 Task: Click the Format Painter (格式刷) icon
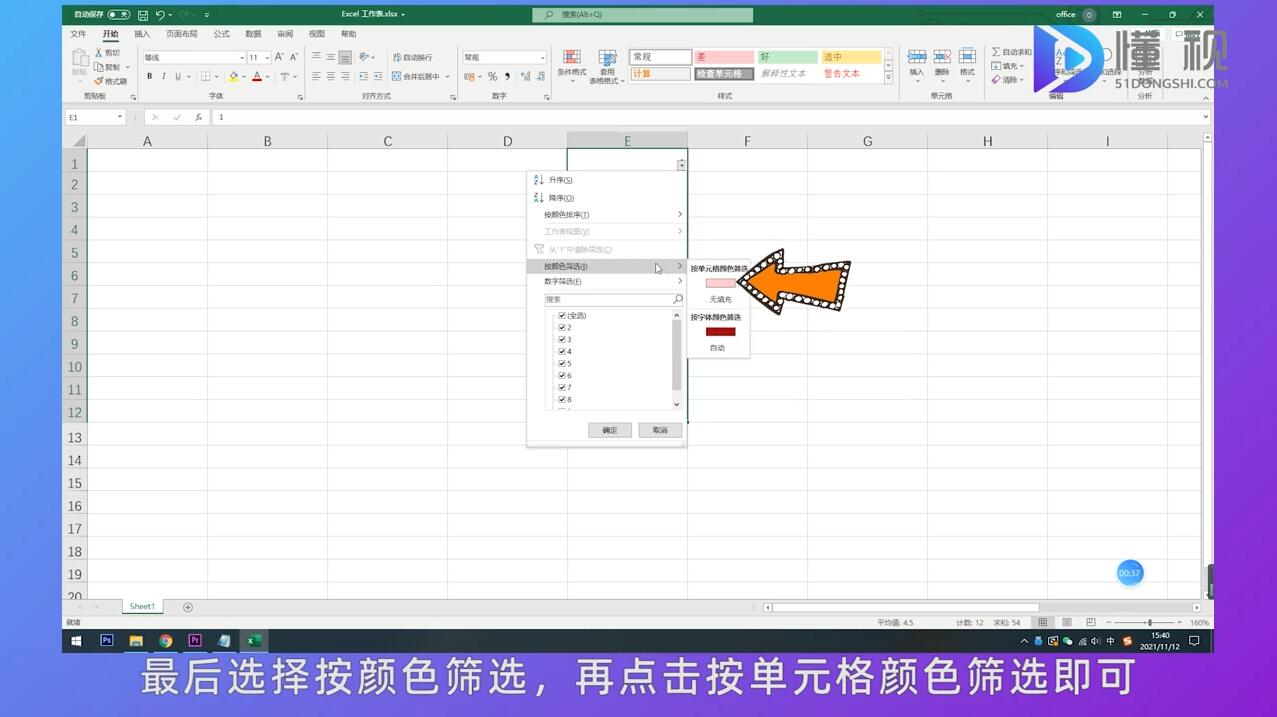(x=99, y=81)
